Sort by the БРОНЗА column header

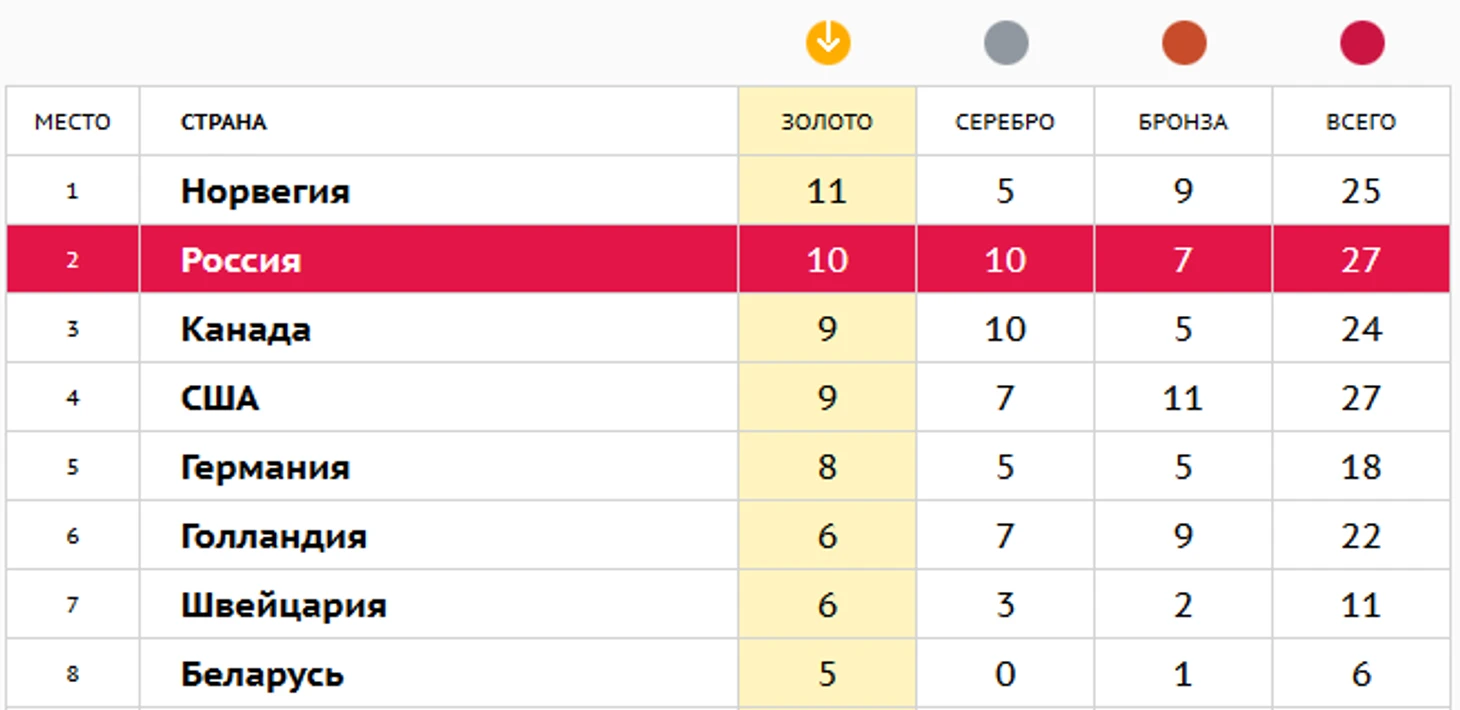(x=1183, y=122)
